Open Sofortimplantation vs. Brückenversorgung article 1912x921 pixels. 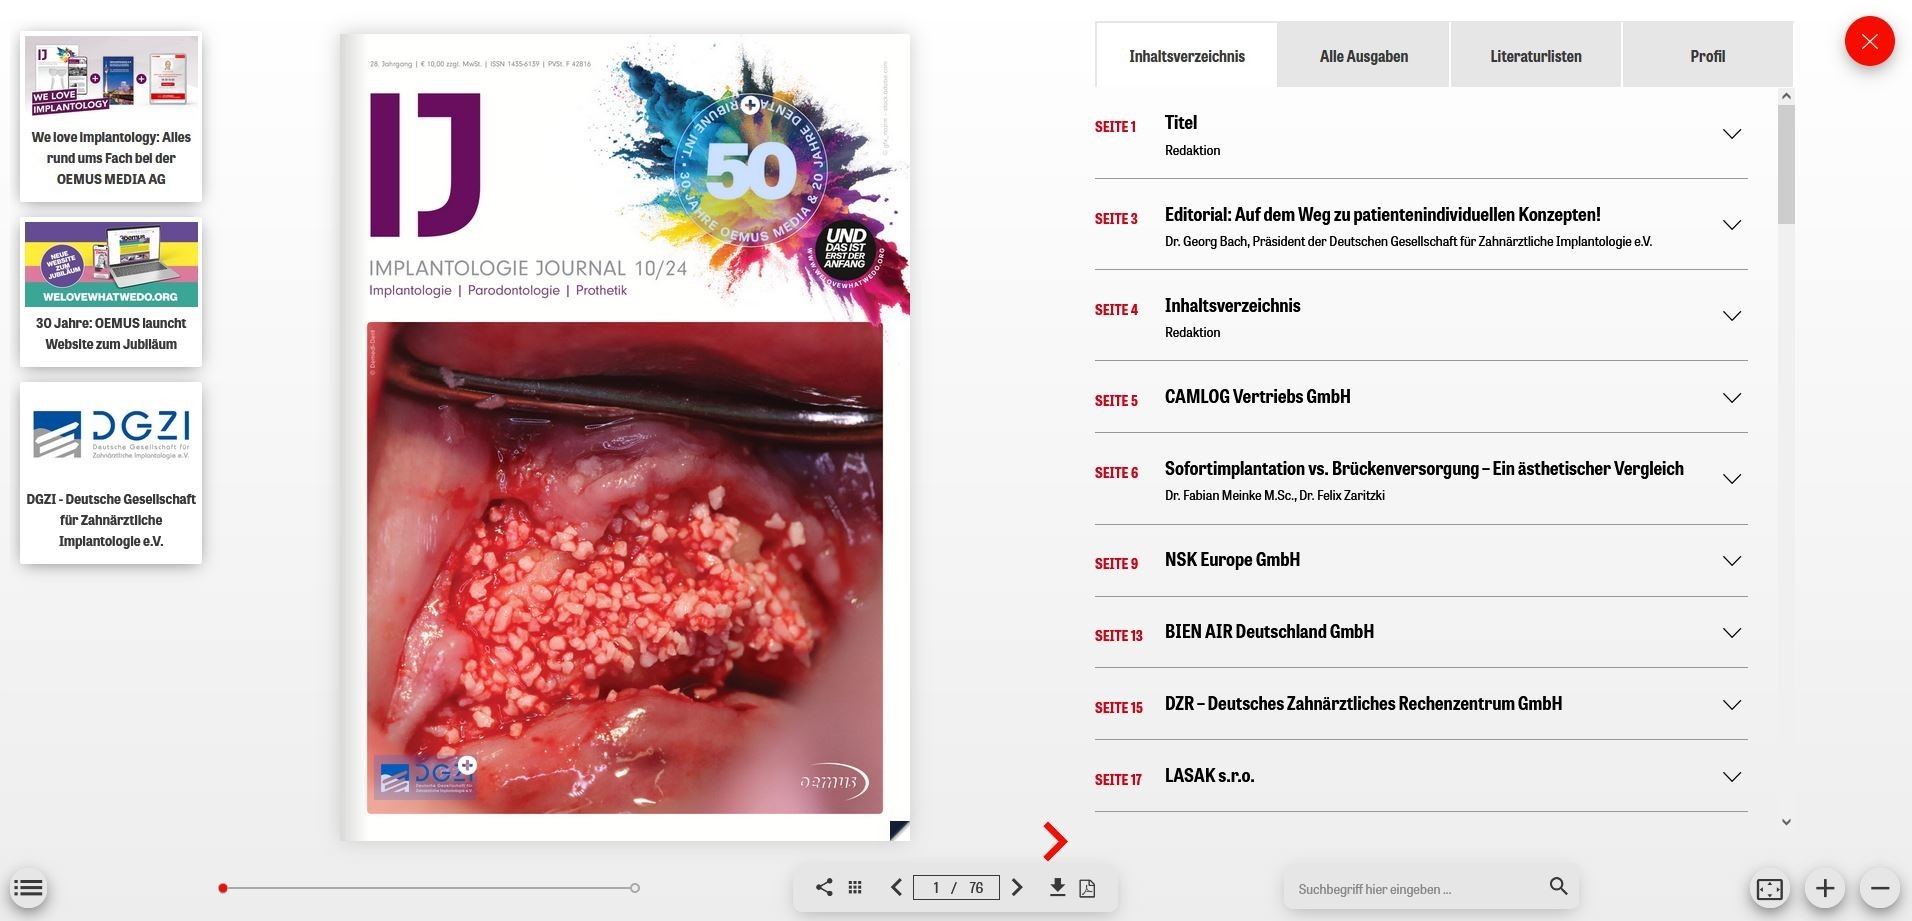(x=1424, y=468)
